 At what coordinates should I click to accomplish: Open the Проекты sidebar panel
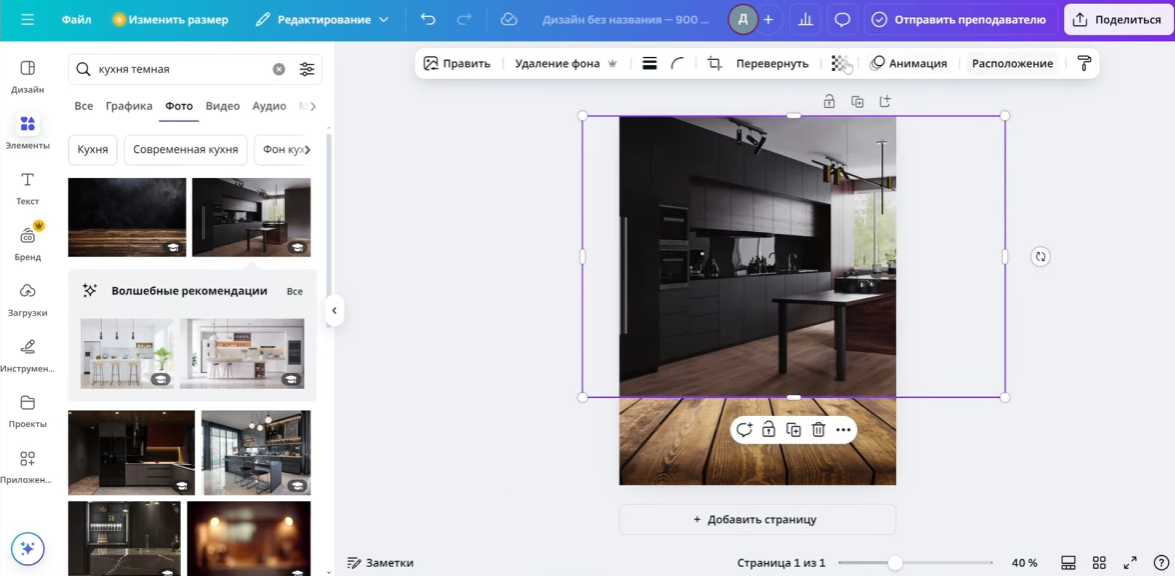(x=28, y=410)
